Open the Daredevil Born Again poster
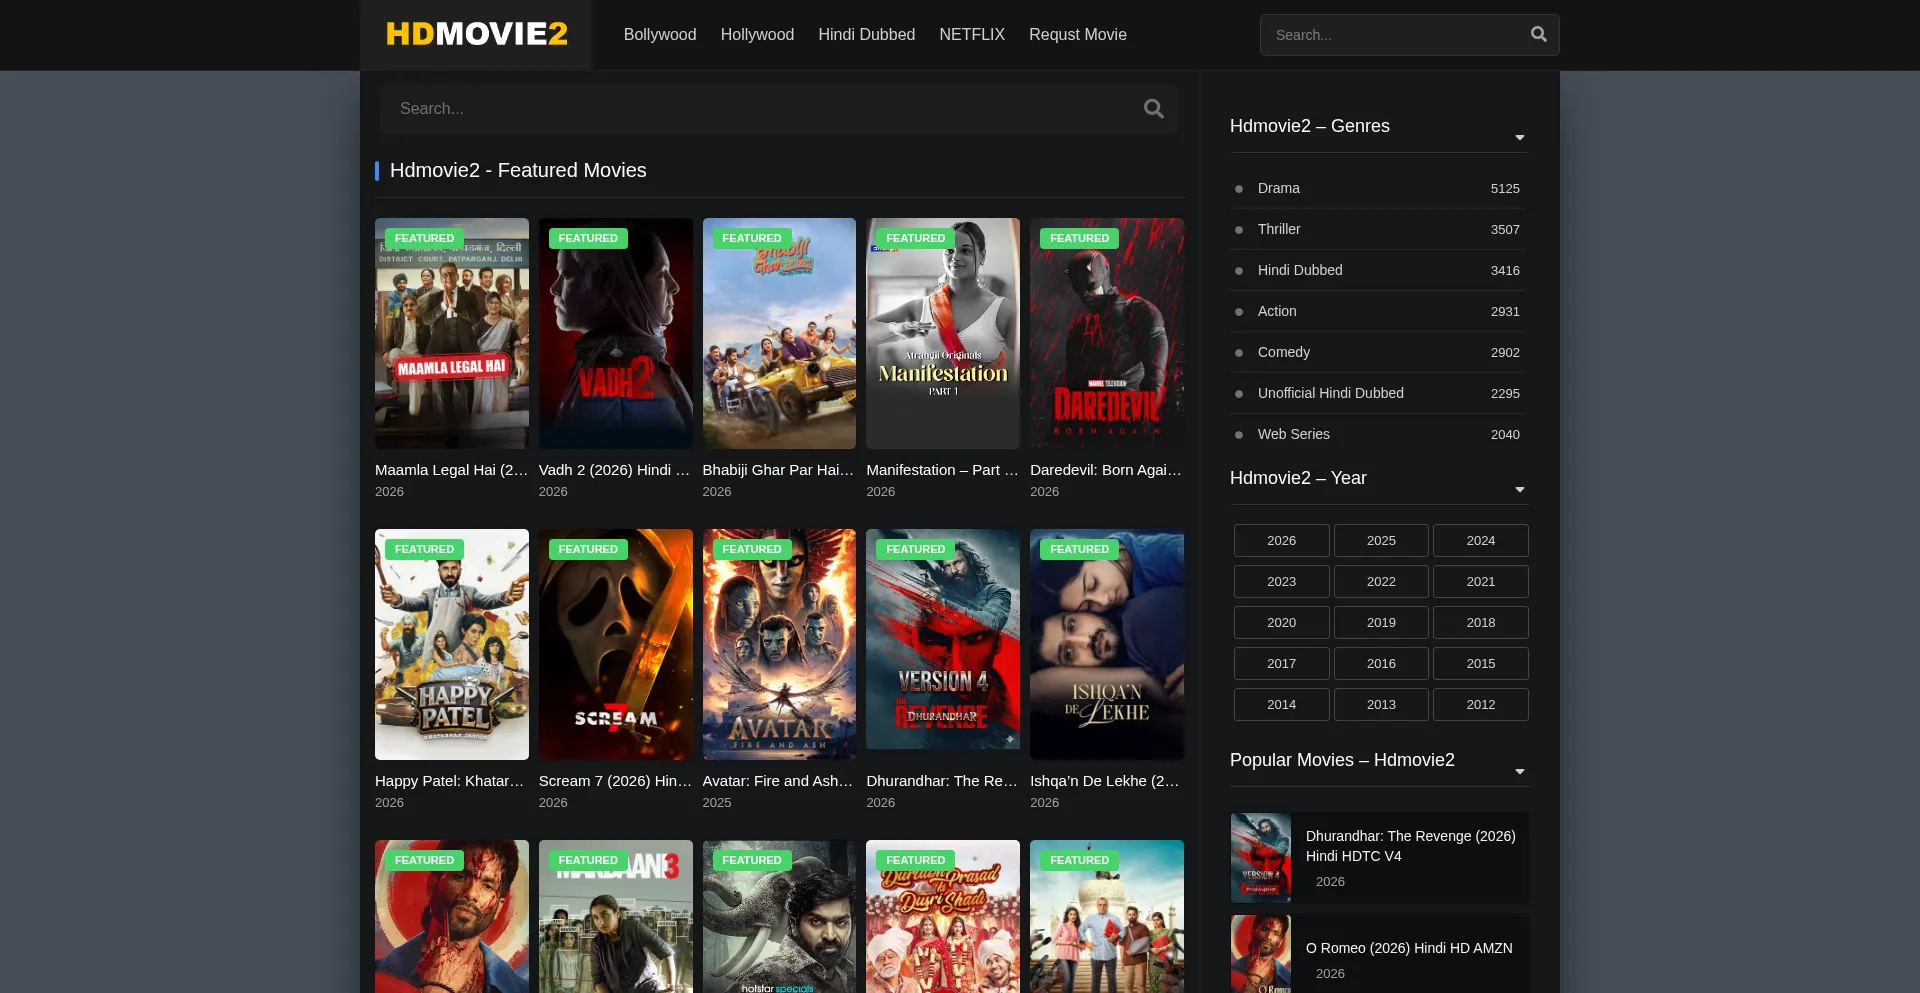Screen dimensions: 1920x993 click(x=1107, y=333)
